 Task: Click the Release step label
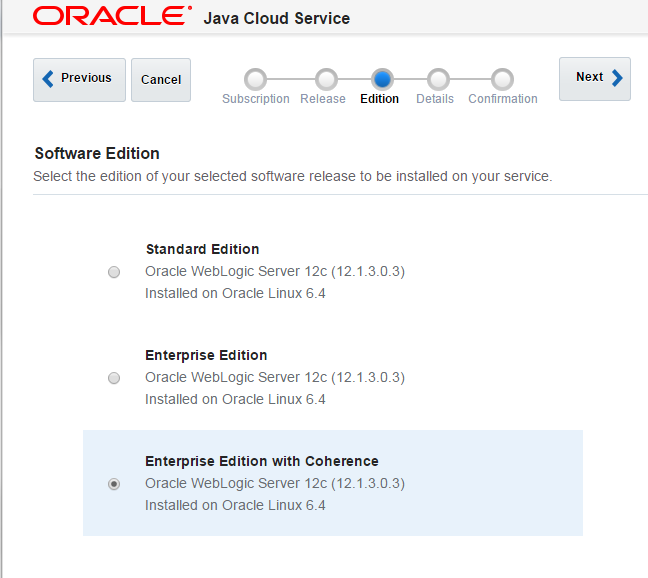click(323, 99)
